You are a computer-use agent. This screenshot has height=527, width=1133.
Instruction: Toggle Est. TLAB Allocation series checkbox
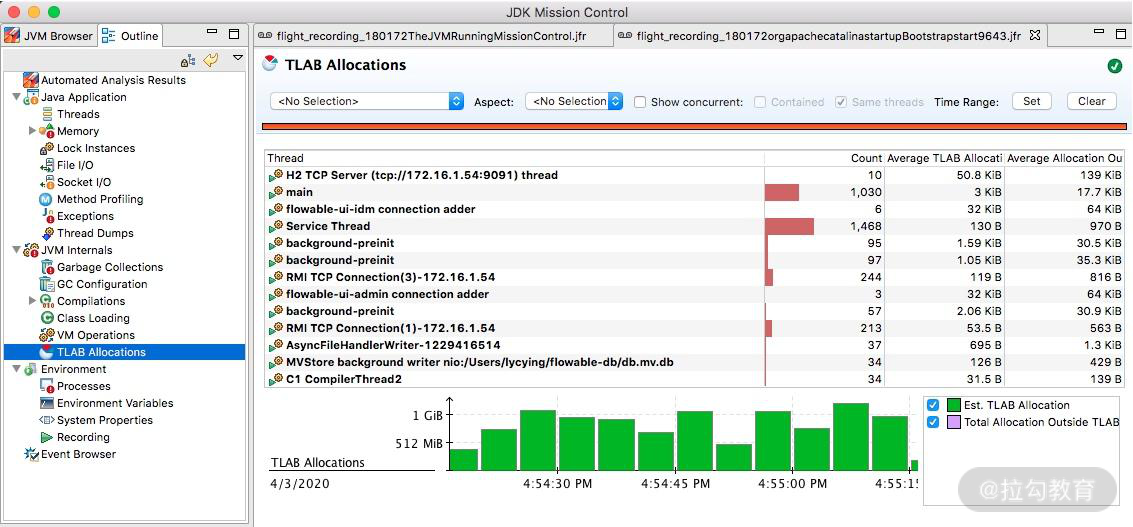pyautogui.click(x=933, y=405)
